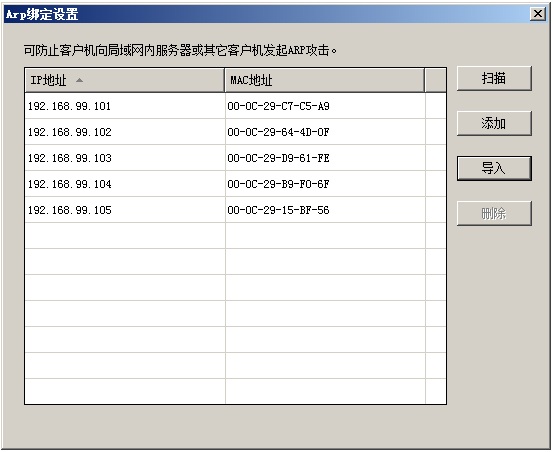Sort by the IP地址 column header

pyautogui.click(x=125, y=80)
